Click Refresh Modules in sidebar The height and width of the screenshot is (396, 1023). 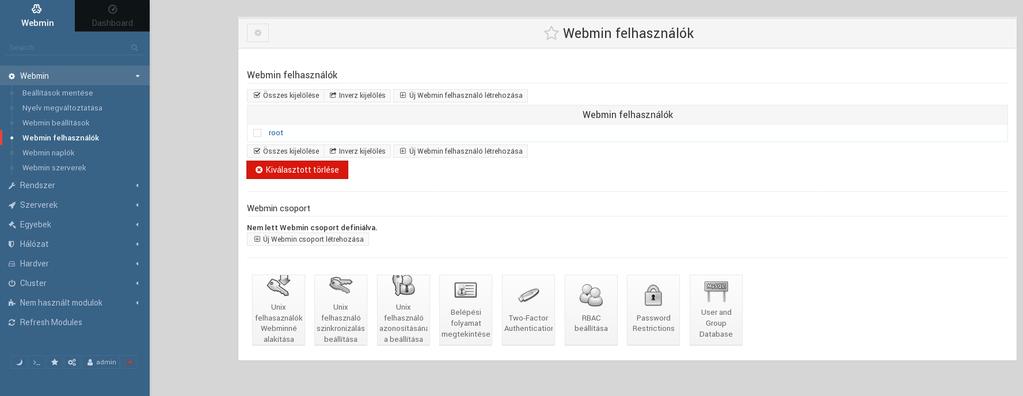coord(74,322)
